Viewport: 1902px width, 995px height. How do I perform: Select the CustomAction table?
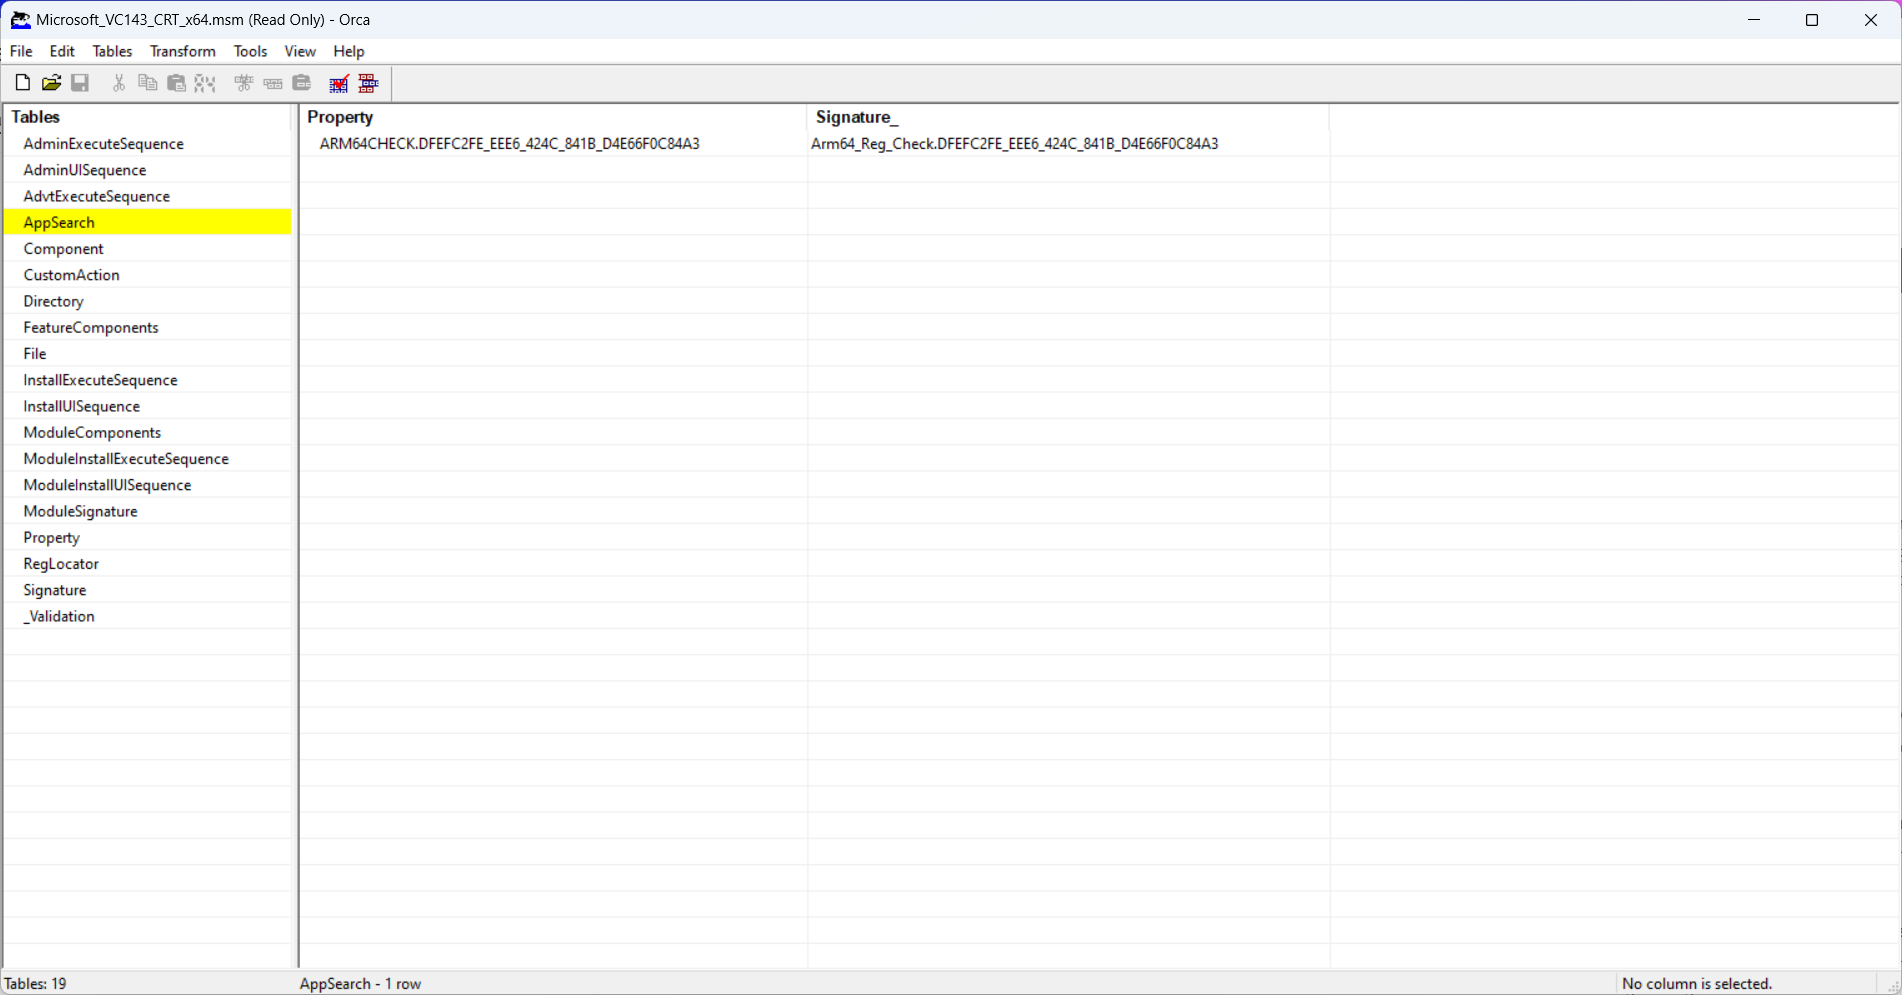point(148,275)
